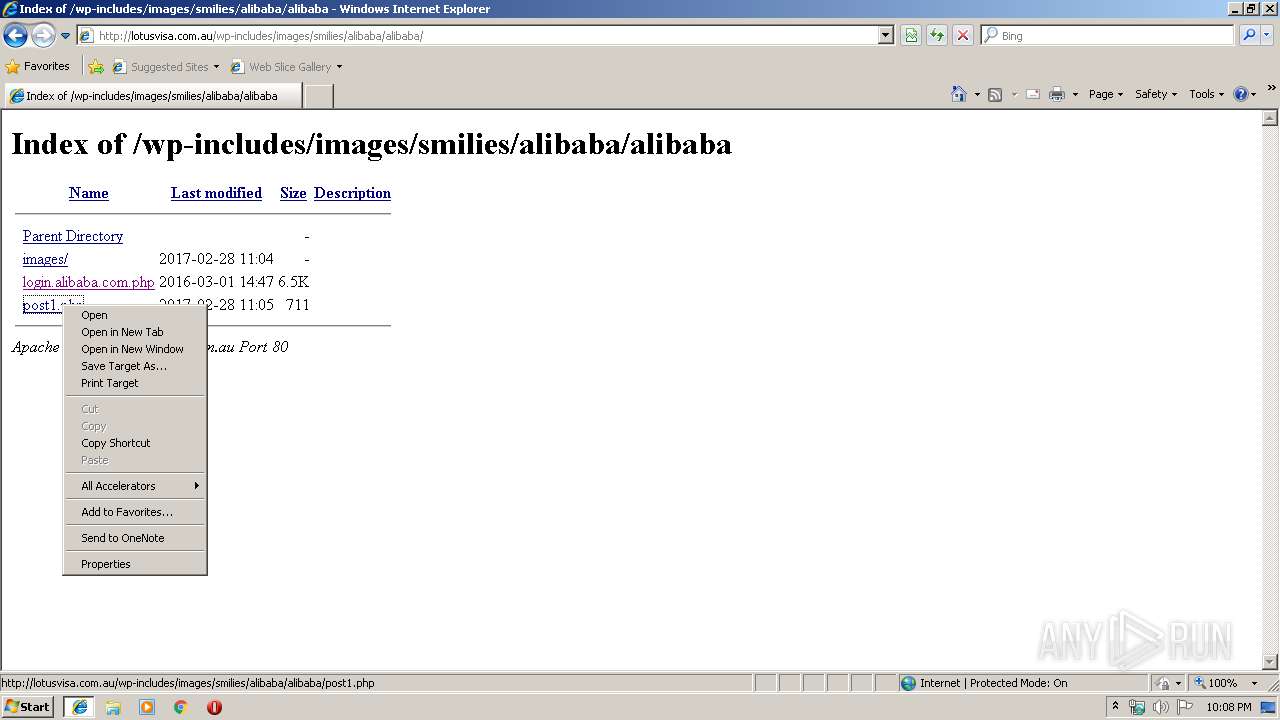Click the Home page icon
Viewport: 1280px width, 720px height.
958,94
